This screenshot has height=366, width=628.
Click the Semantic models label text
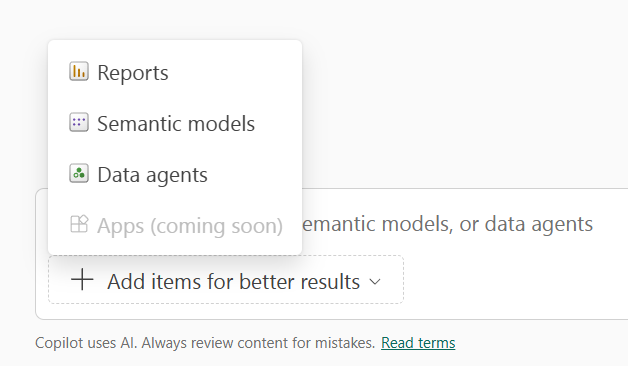[x=176, y=123]
